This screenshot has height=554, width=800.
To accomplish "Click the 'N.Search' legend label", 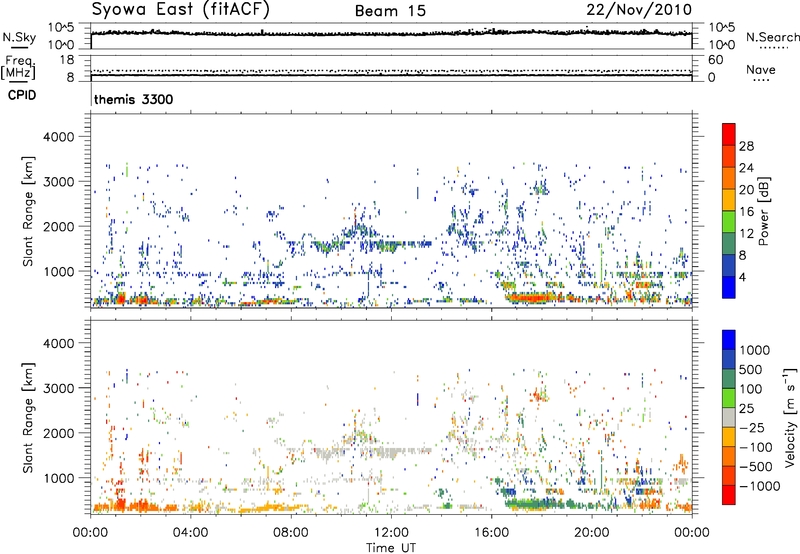I will (x=772, y=37).
